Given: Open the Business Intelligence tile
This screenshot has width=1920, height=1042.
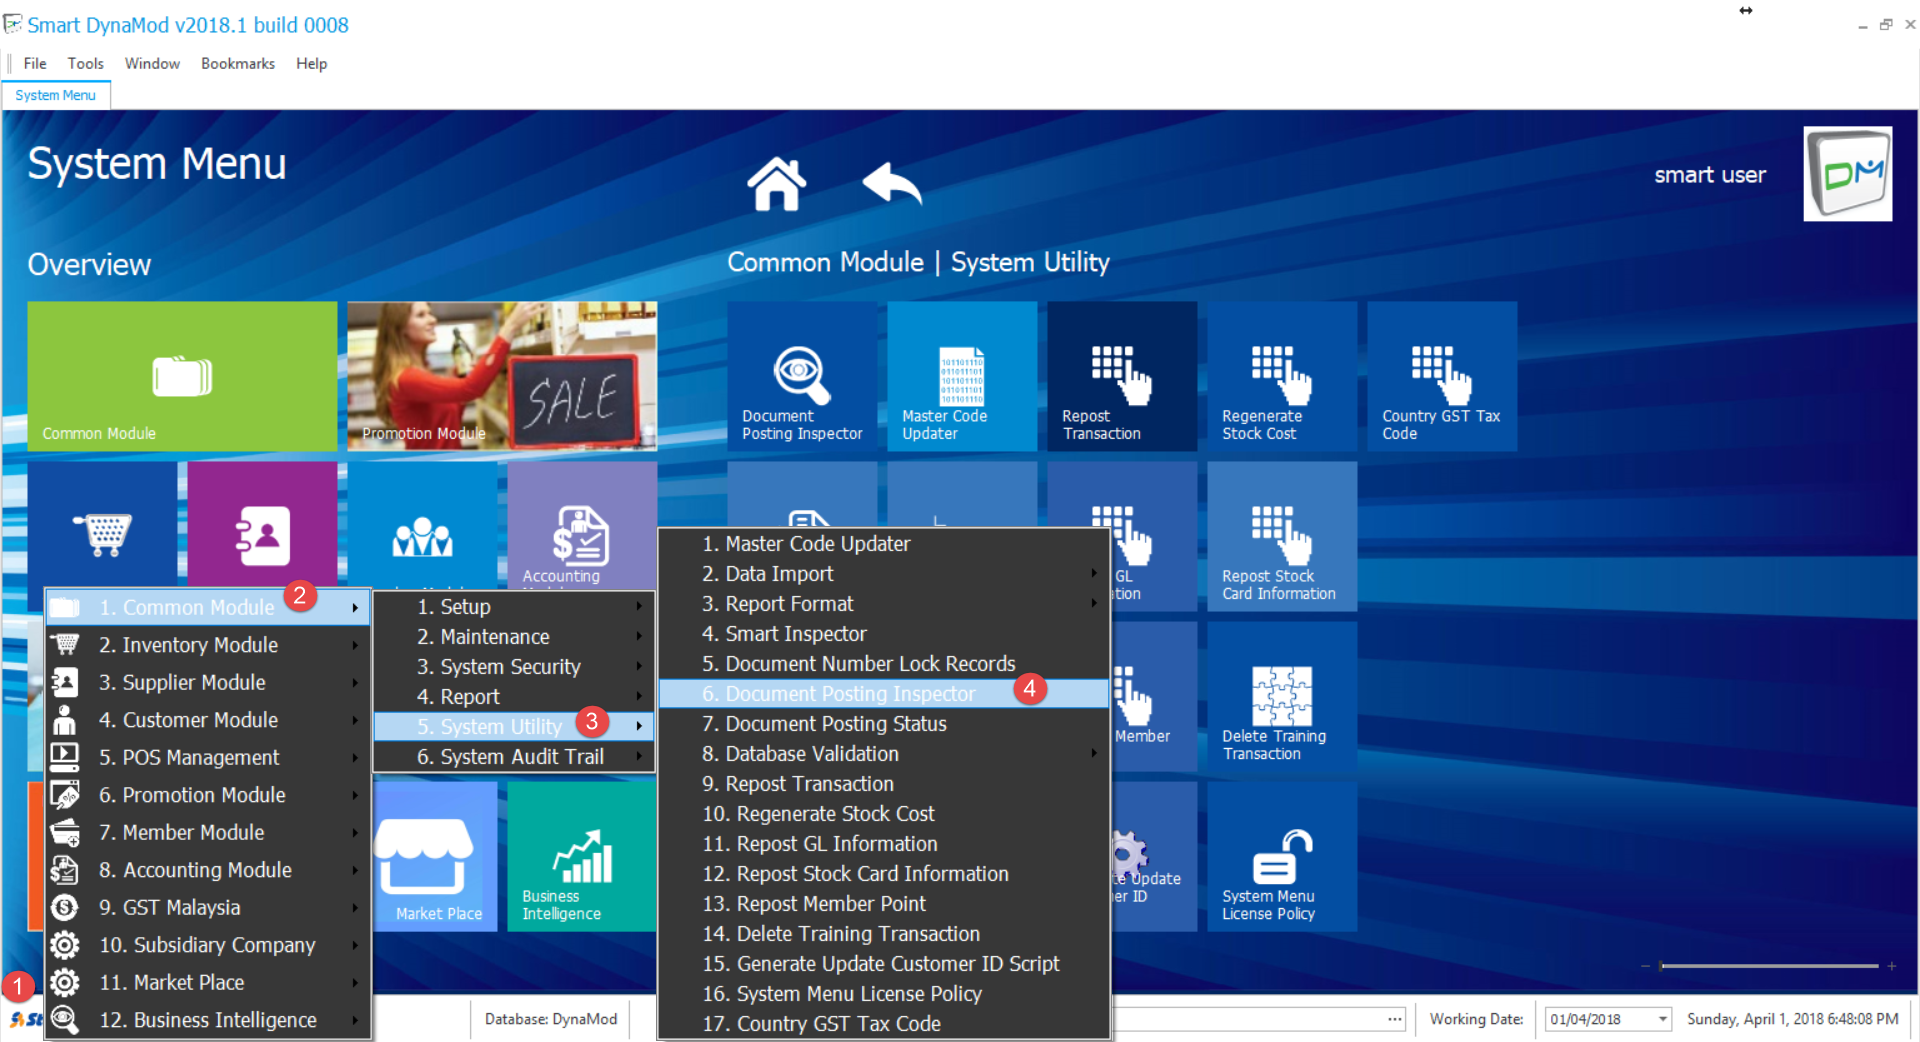Looking at the screenshot, I should [582, 856].
